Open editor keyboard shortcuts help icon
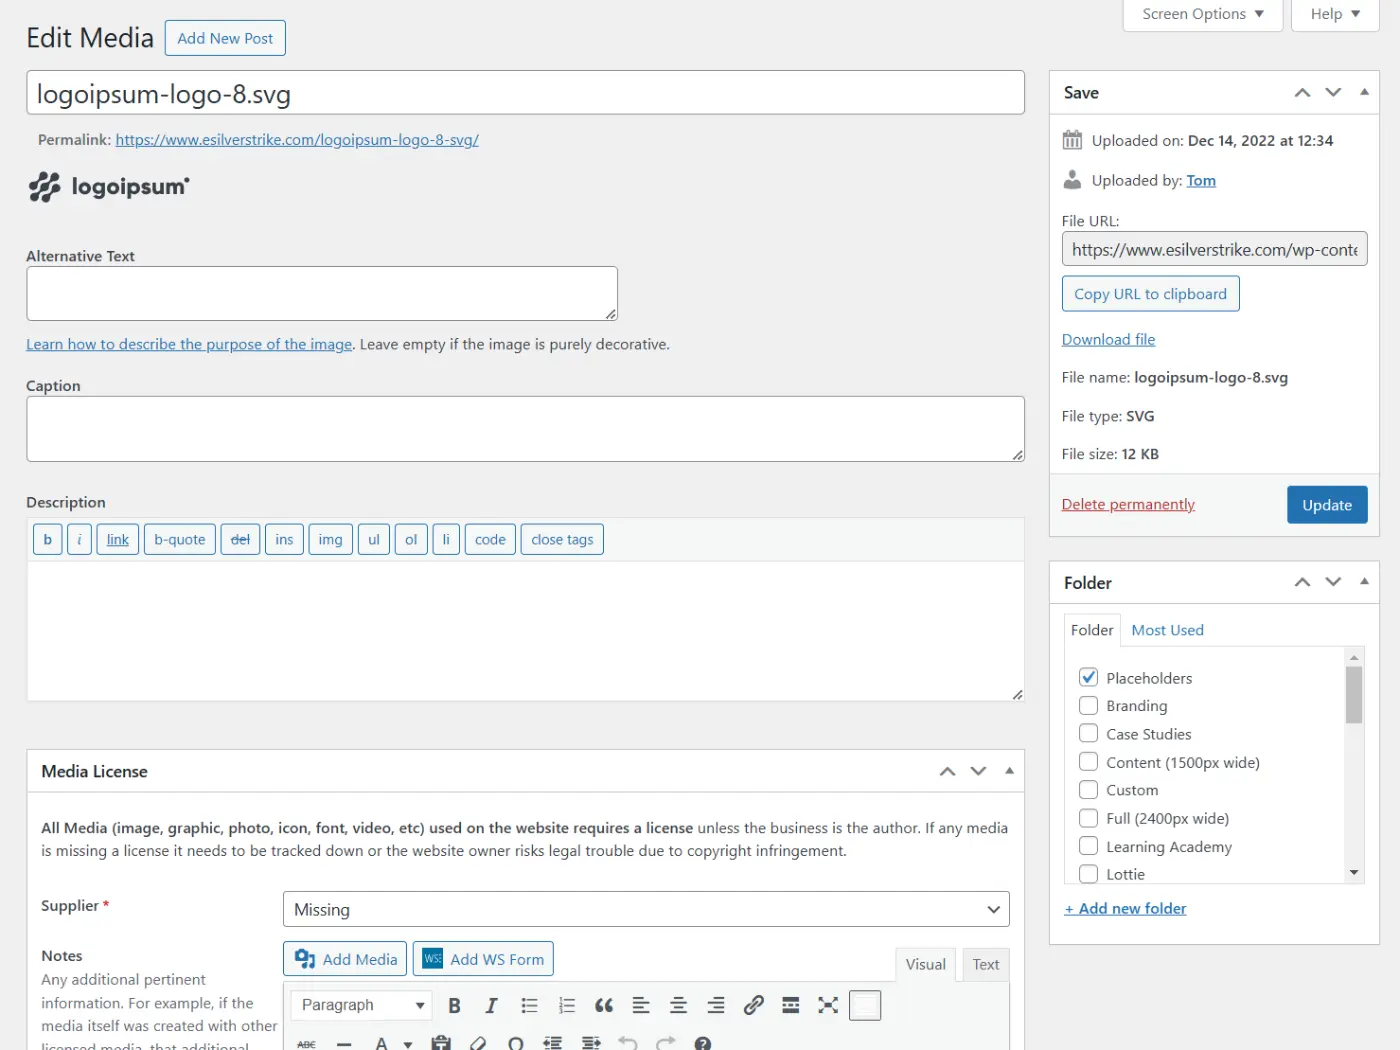The height and width of the screenshot is (1050, 1400). 703,1042
